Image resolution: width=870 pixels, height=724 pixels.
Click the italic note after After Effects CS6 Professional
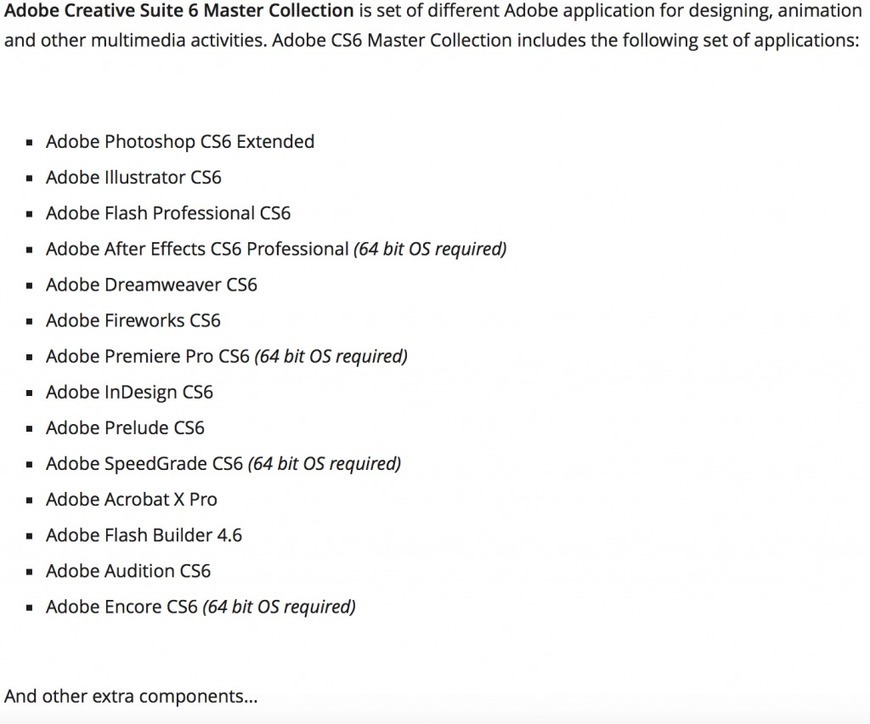tap(430, 249)
